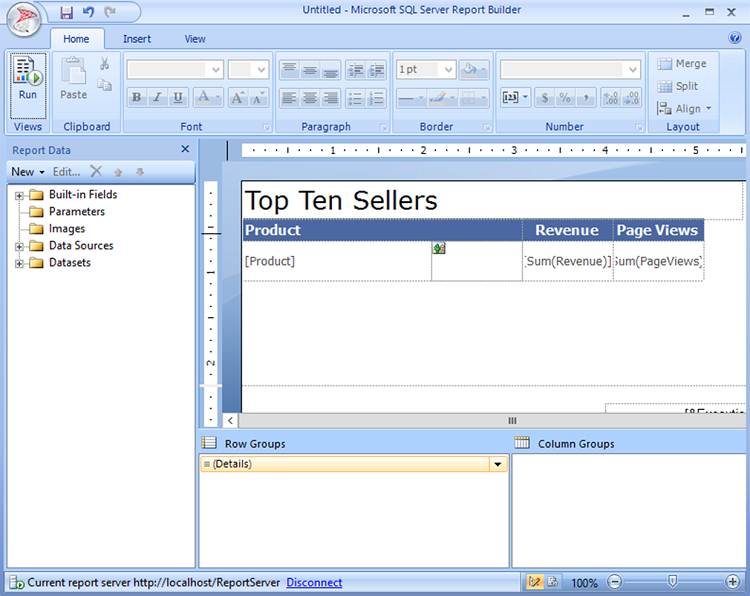This screenshot has width=750, height=596.
Task: Paste from clipboard
Action: [x=73, y=79]
